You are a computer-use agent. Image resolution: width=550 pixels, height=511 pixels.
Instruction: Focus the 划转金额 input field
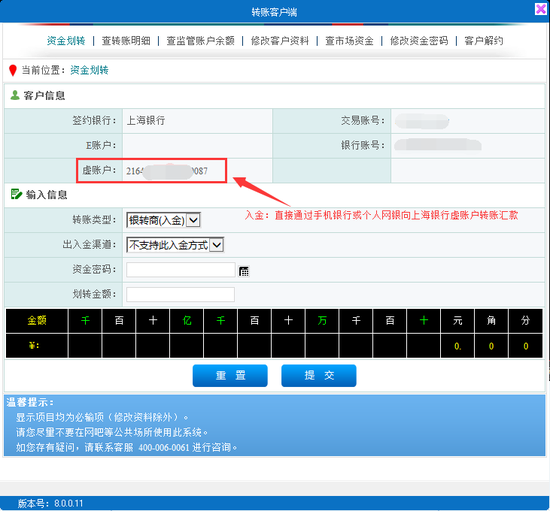pos(181,294)
